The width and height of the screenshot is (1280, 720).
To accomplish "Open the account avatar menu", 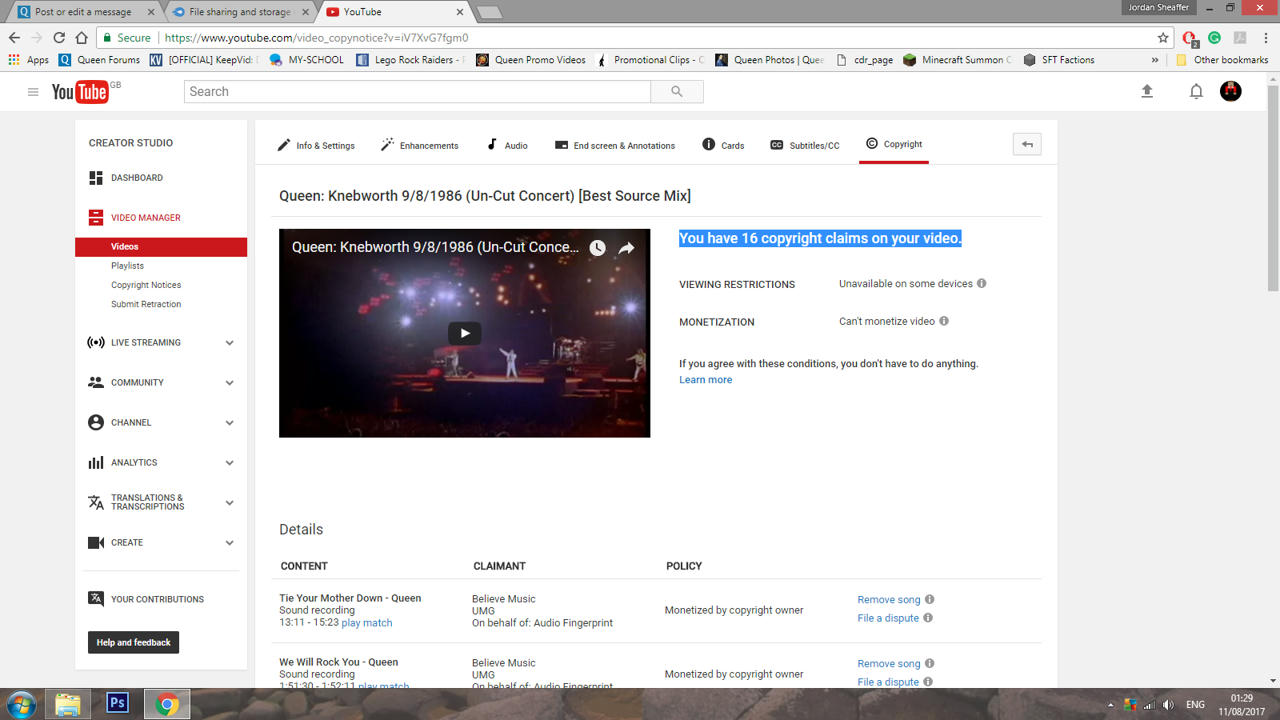I will [1231, 91].
